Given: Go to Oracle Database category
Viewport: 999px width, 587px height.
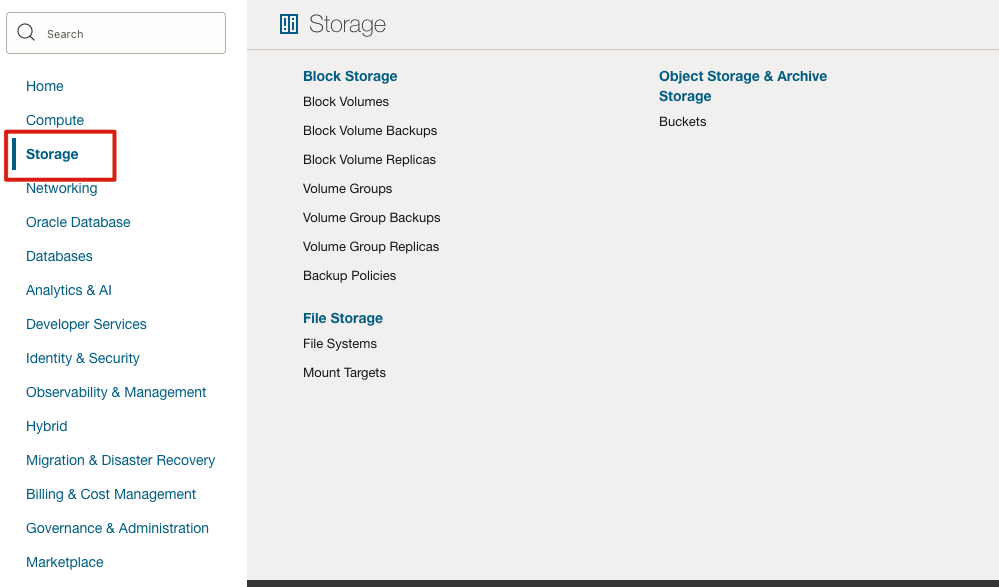Looking at the screenshot, I should pos(78,222).
